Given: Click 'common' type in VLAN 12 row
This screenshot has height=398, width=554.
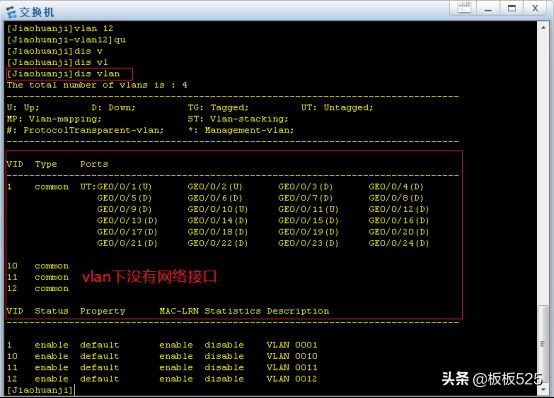Looking at the screenshot, I should (52, 288).
